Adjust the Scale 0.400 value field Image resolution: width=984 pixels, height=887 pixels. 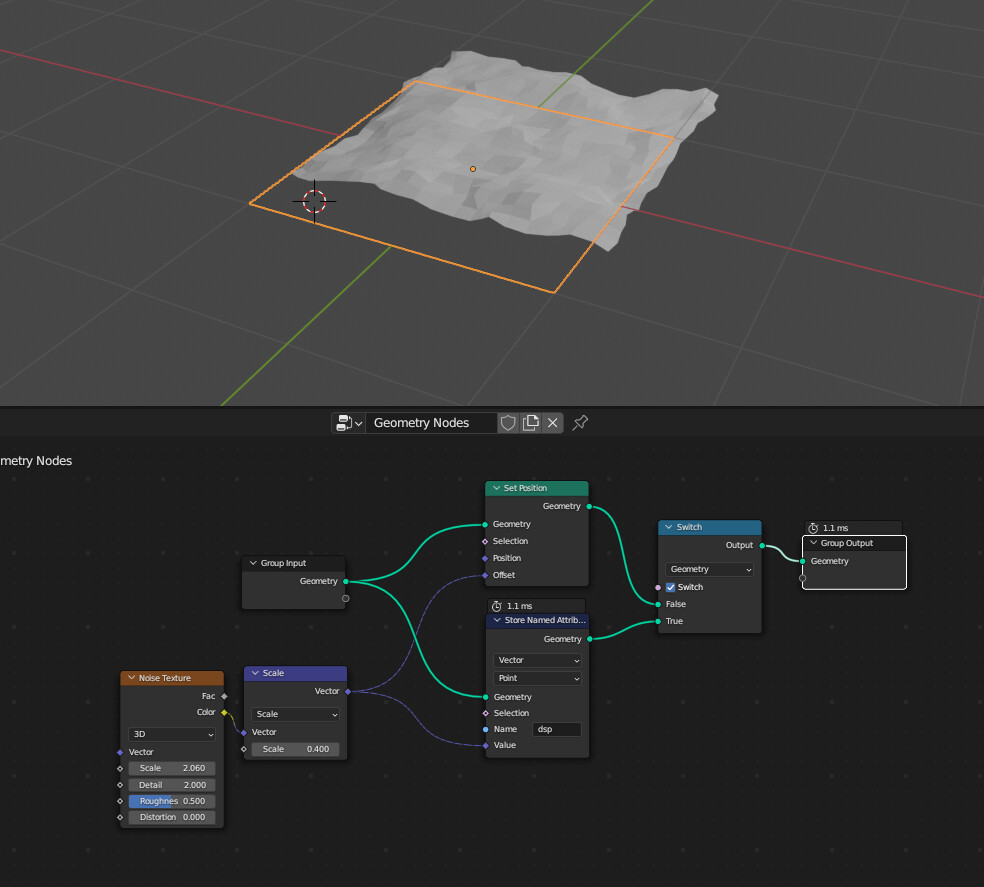(x=296, y=750)
